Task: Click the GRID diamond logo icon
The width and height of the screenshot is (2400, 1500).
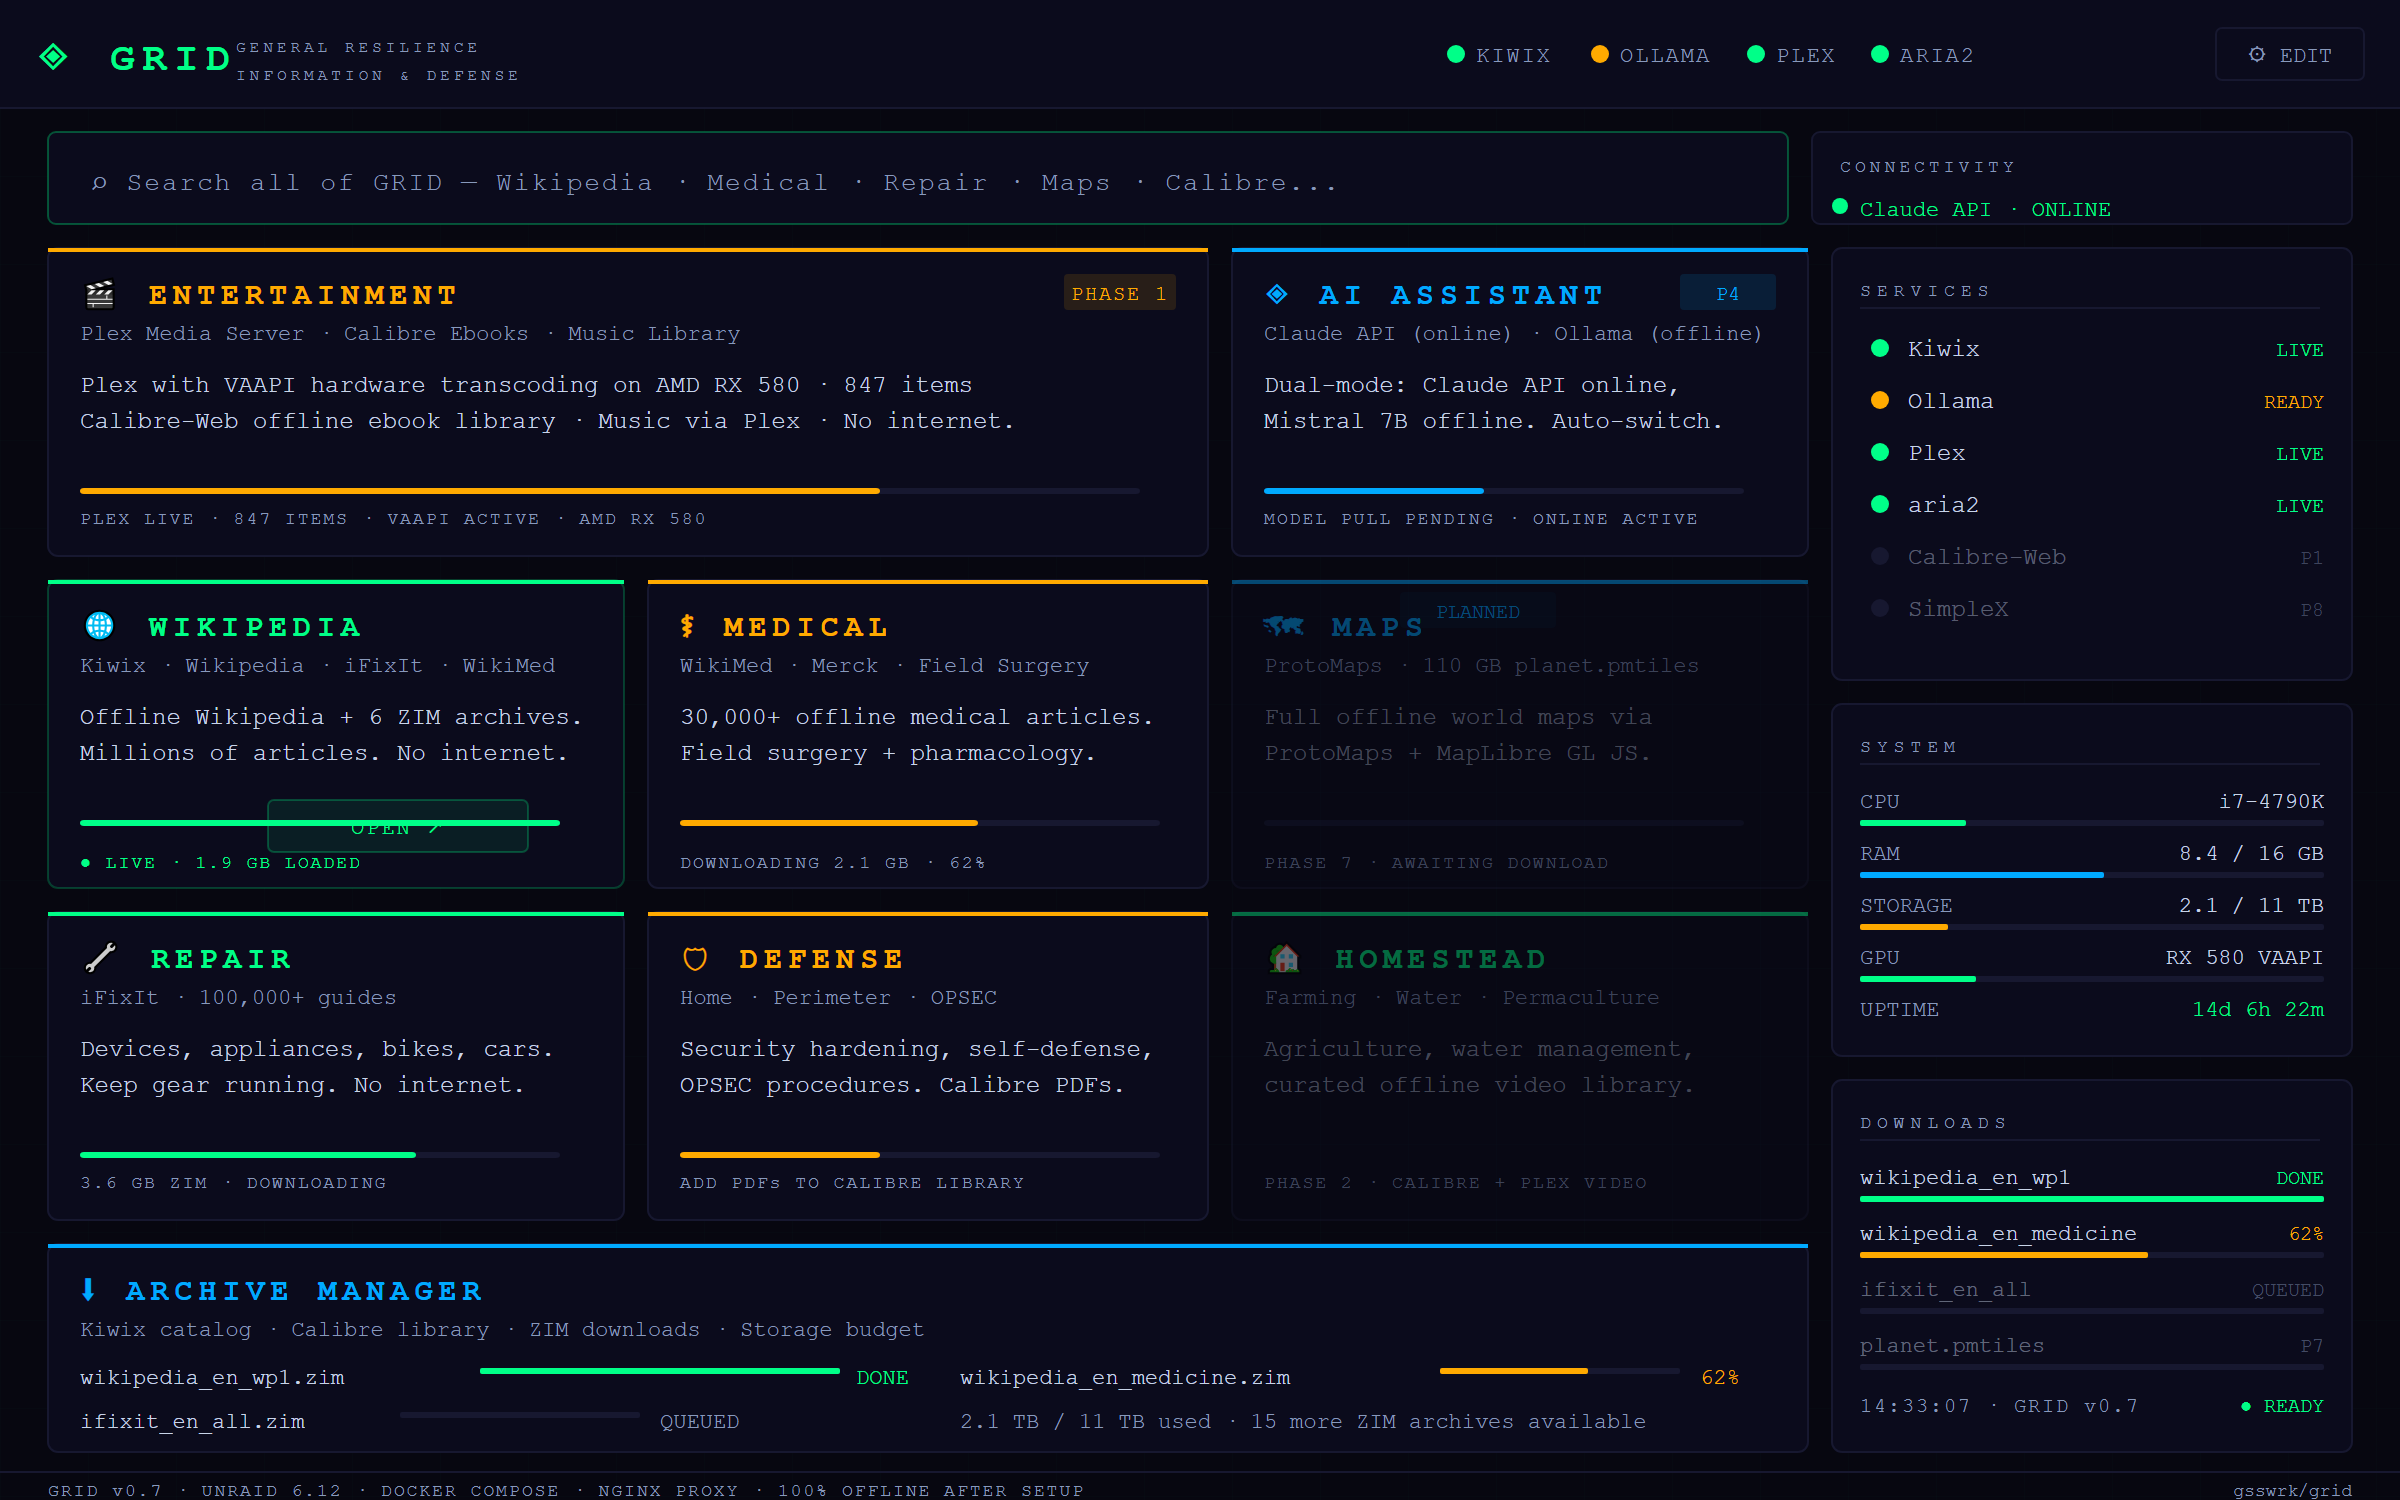Action: (x=54, y=56)
